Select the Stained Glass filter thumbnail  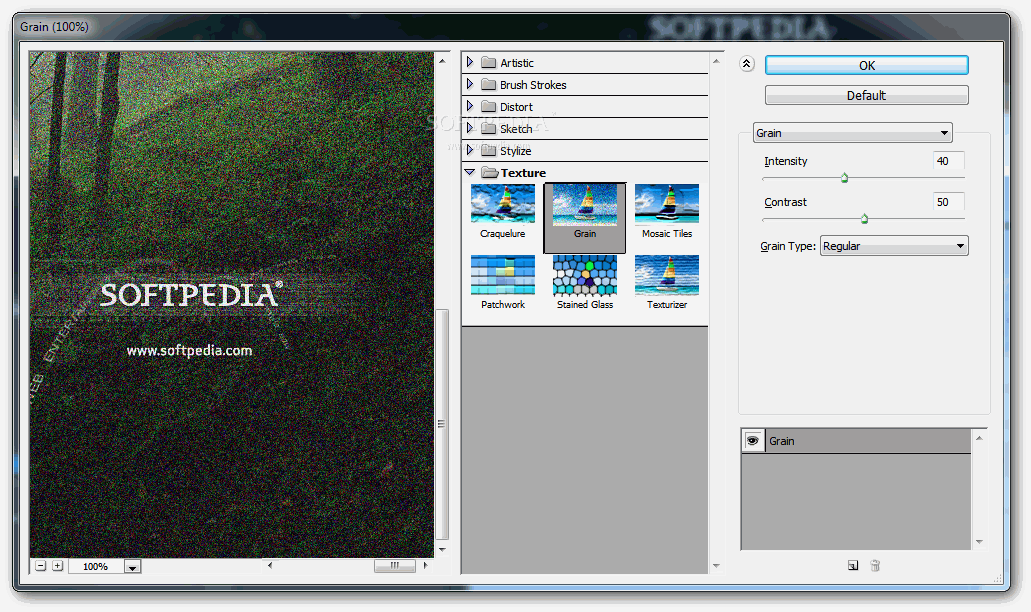coord(585,283)
